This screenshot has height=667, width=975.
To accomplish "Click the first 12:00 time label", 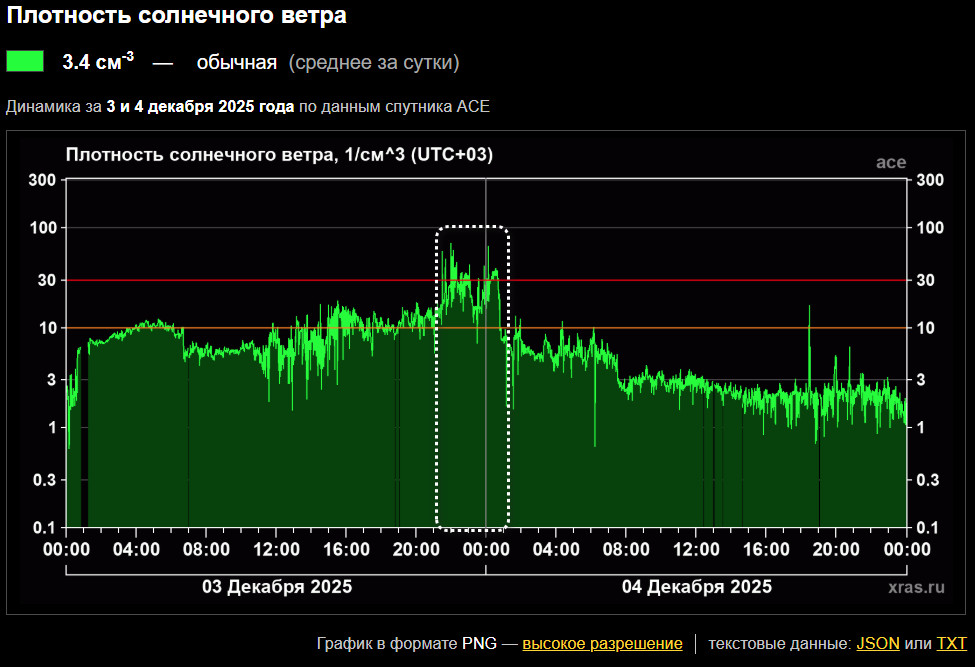I will (x=276, y=549).
